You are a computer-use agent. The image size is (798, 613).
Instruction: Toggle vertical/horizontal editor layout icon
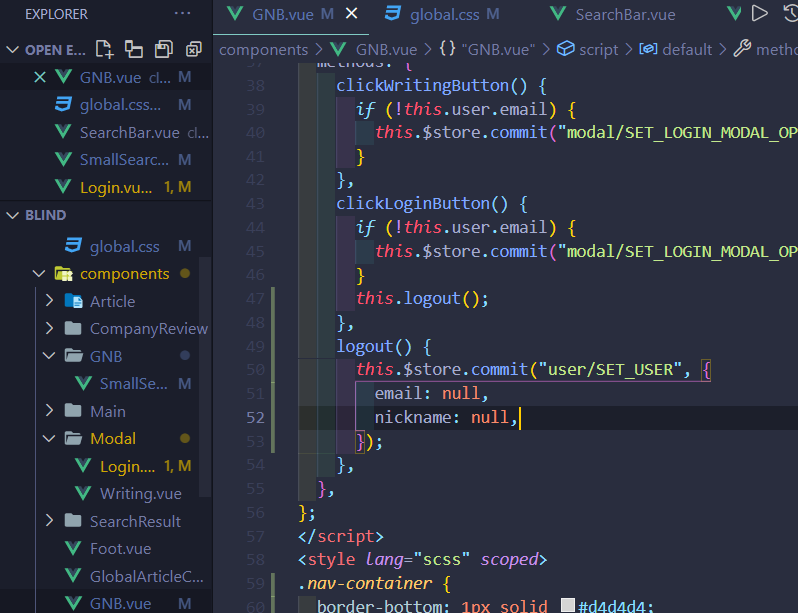point(134,49)
